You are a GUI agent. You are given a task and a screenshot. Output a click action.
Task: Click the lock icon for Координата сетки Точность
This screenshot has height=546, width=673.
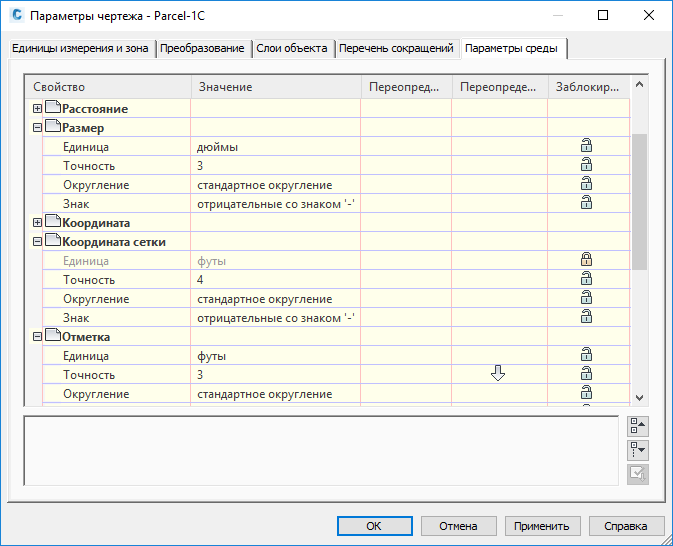point(587,280)
